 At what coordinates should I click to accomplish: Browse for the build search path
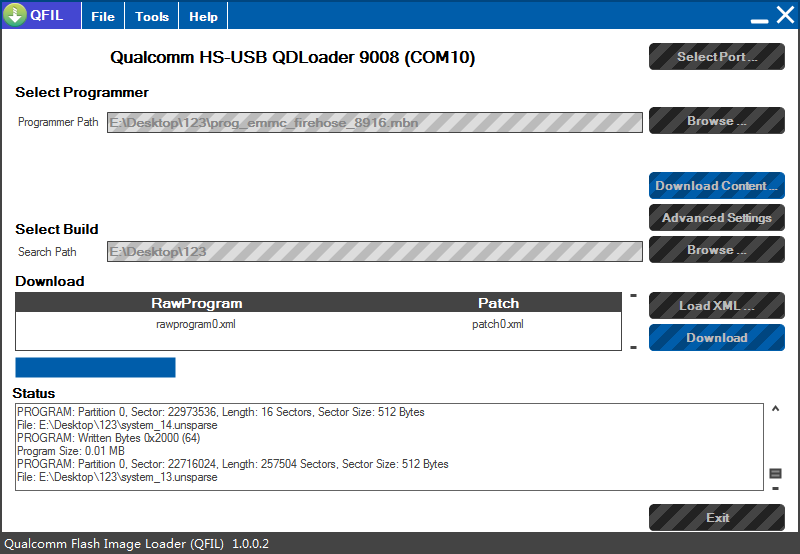tap(716, 250)
